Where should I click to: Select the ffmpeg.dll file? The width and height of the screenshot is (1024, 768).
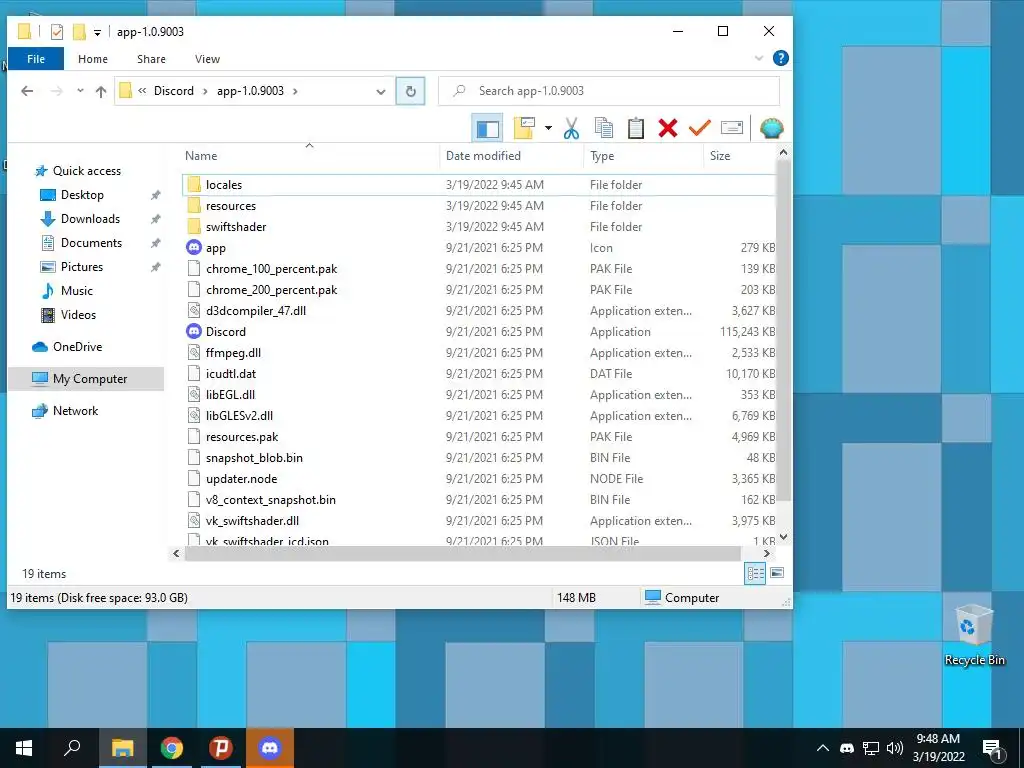[479, 353]
